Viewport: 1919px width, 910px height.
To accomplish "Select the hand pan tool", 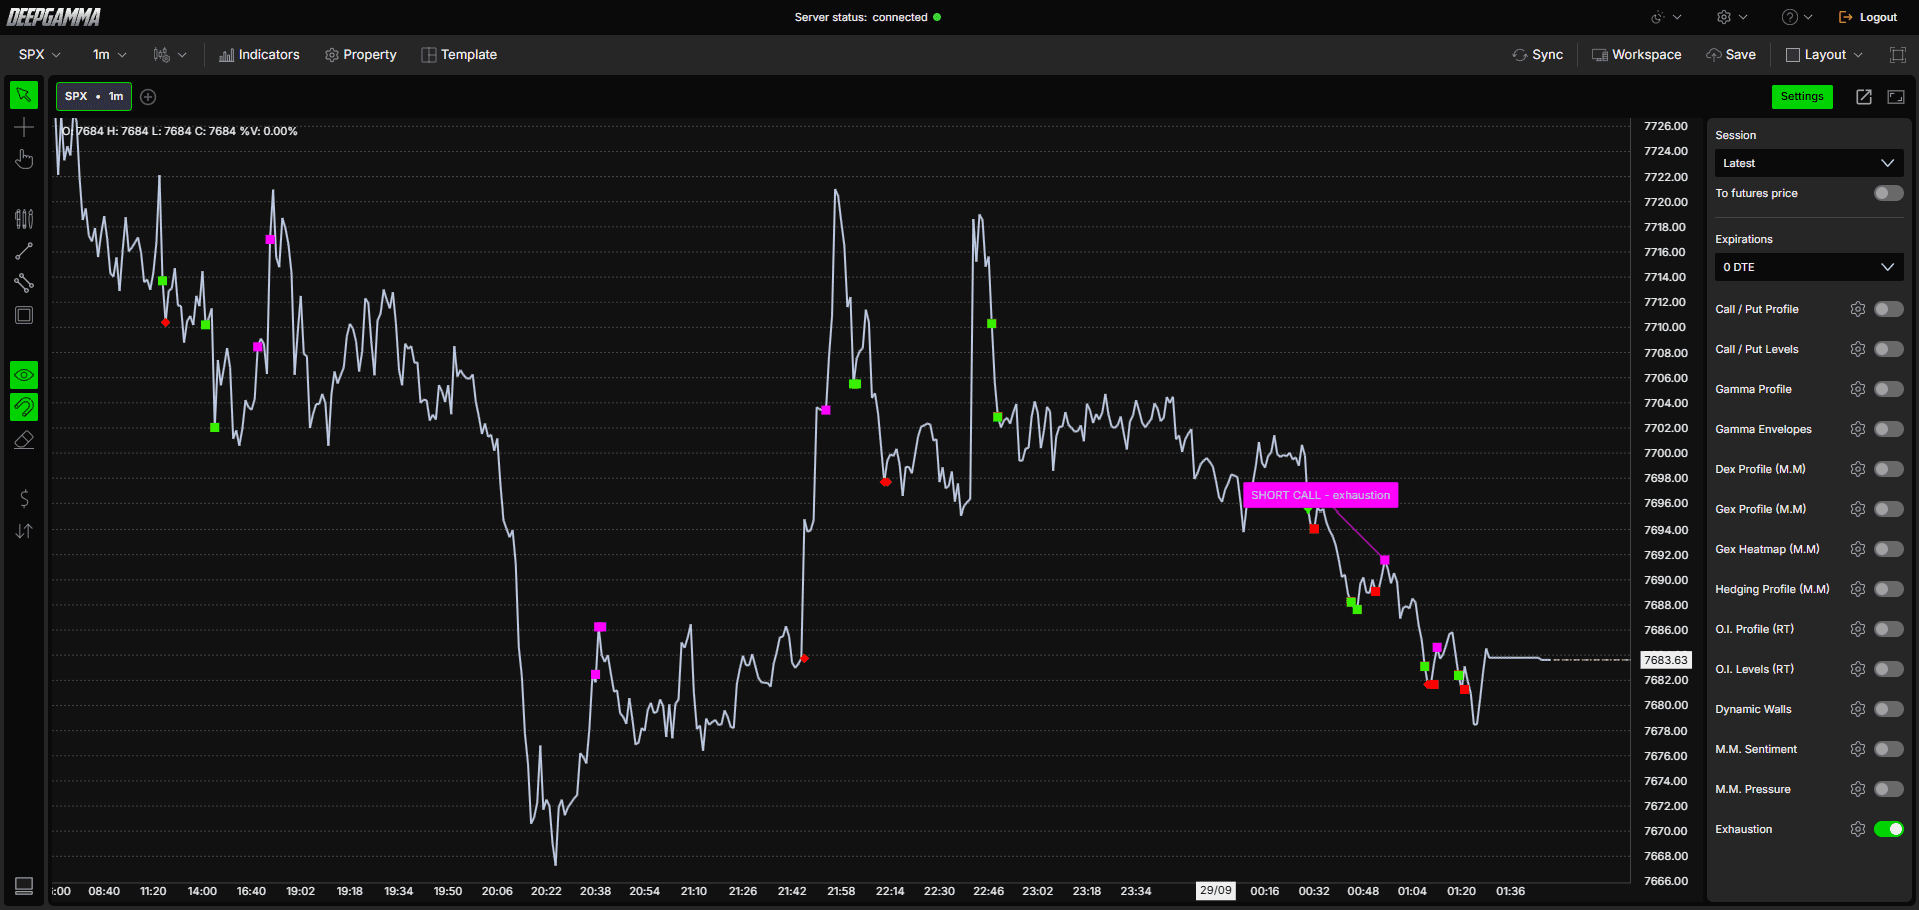I will point(24,160).
